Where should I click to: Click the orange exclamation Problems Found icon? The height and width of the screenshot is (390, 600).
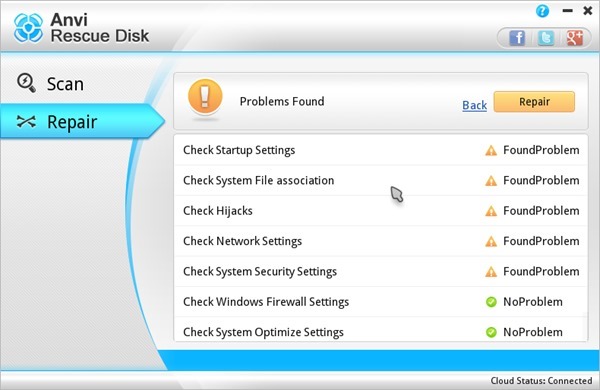(205, 97)
